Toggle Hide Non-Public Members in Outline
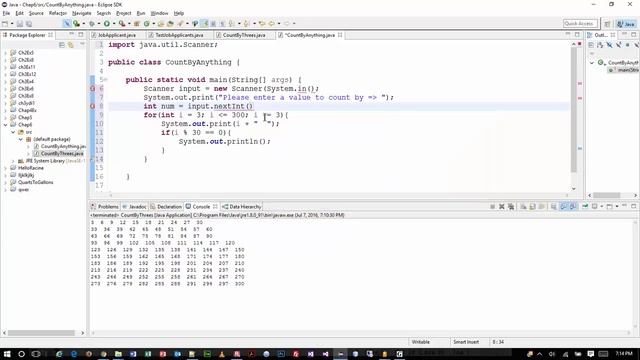This screenshot has width=640, height=360. coord(628,45)
